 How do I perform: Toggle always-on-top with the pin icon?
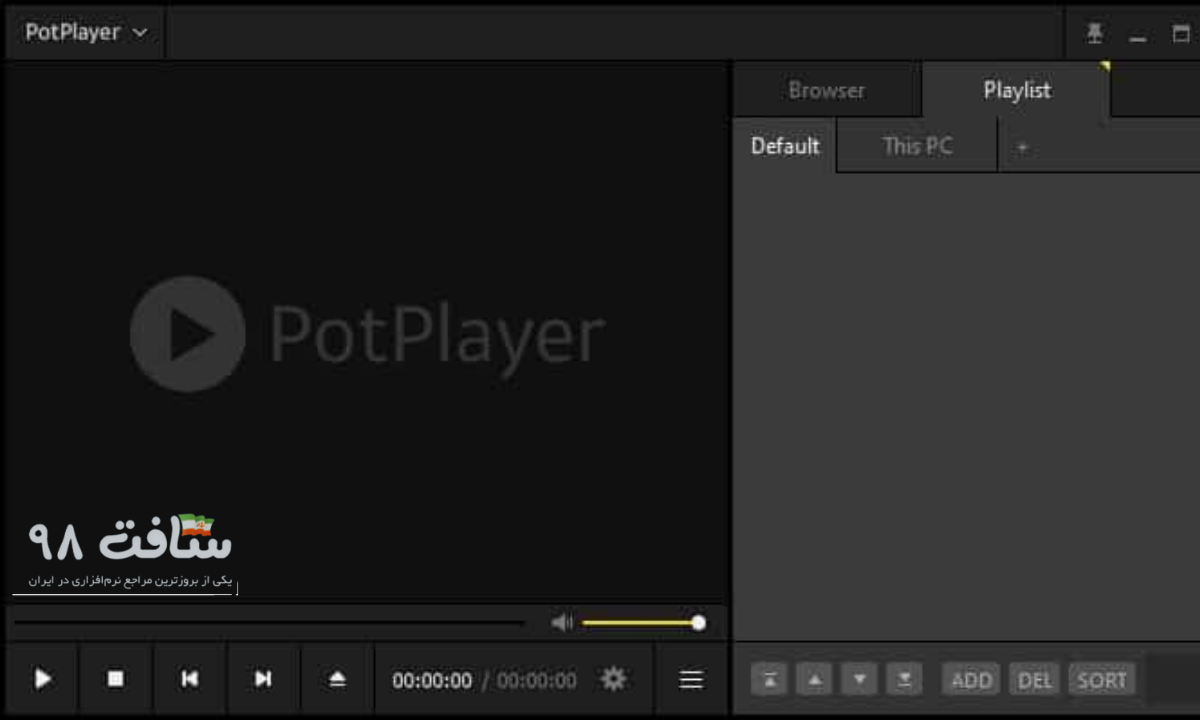point(1094,32)
